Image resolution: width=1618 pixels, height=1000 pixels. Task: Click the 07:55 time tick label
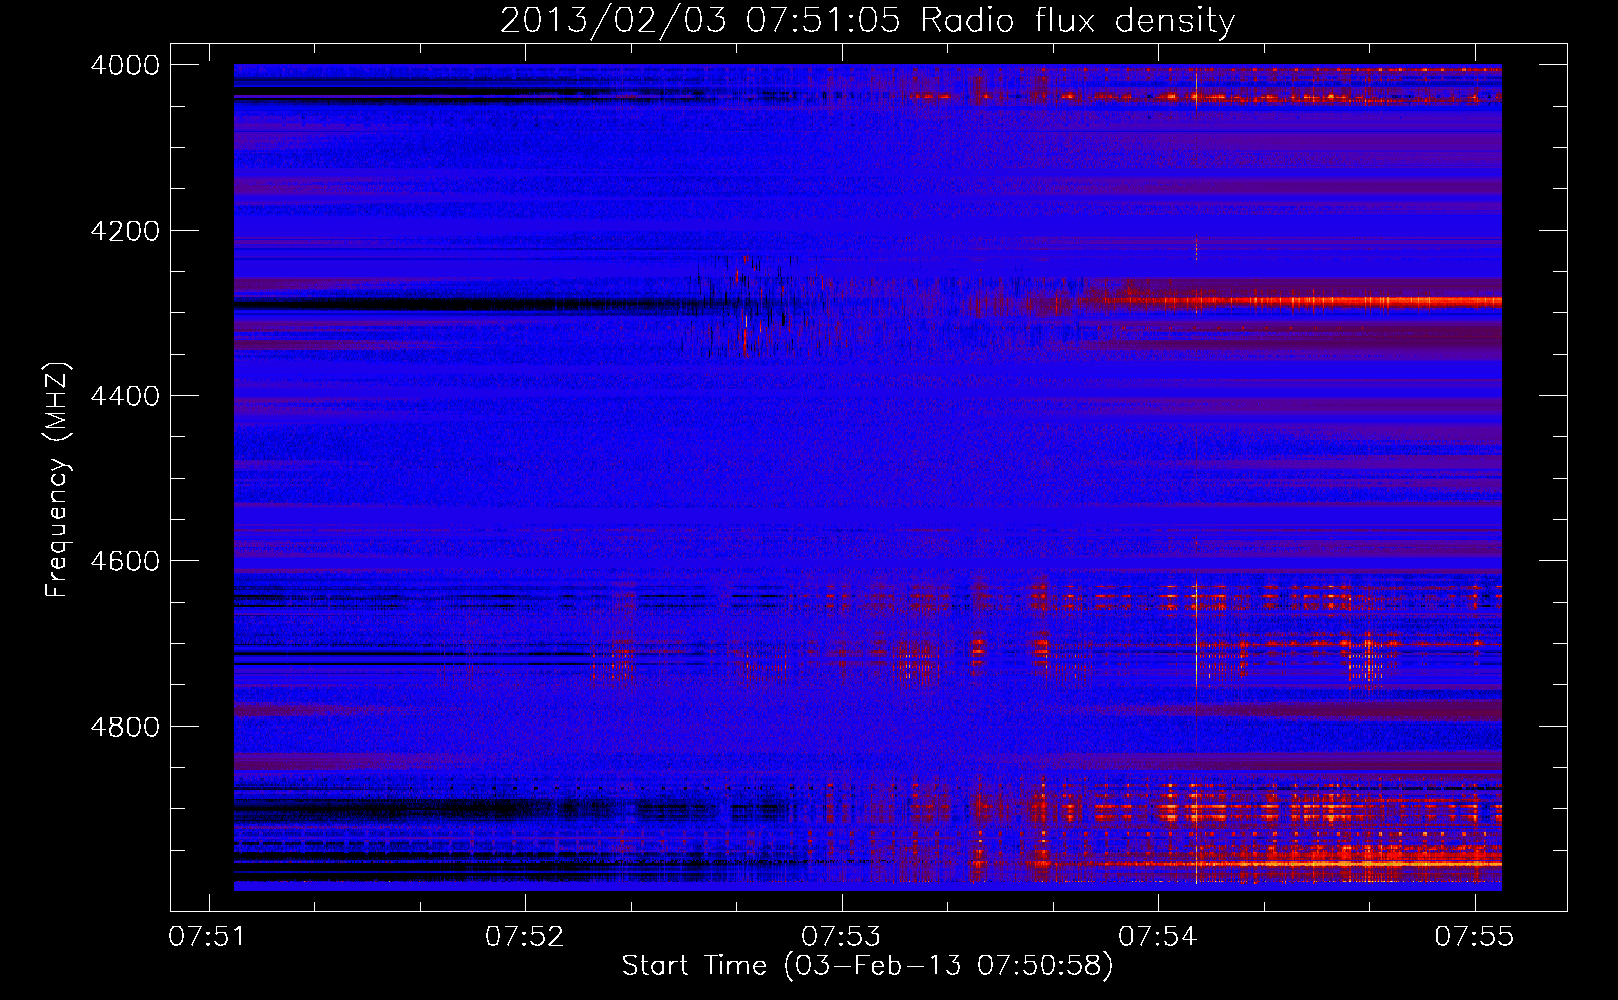click(1475, 936)
